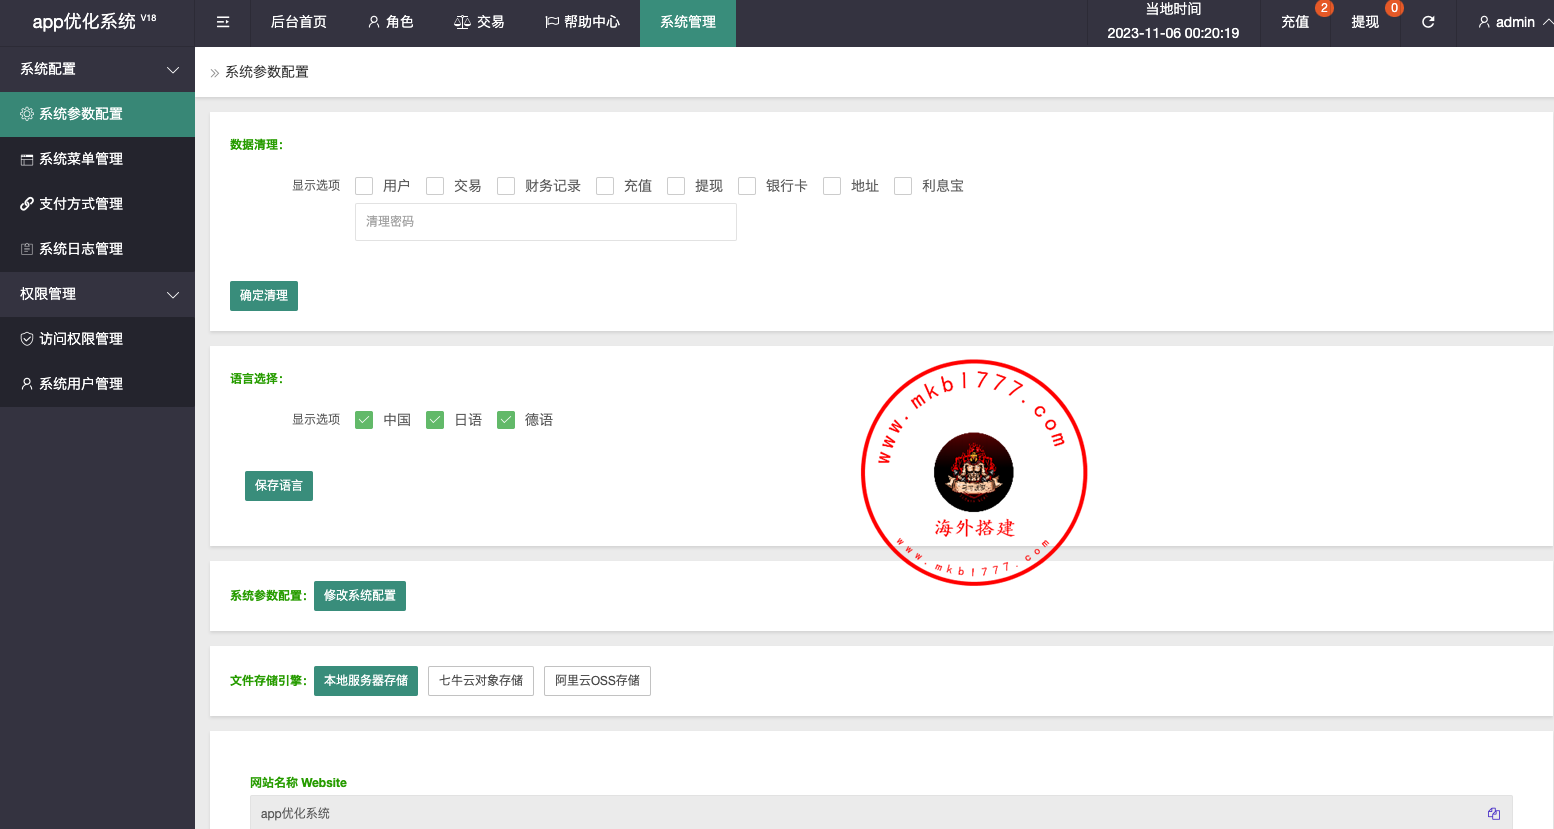1554x829 pixels.
Task: Open 系统用户管理 in the sidebar
Action: click(x=97, y=384)
